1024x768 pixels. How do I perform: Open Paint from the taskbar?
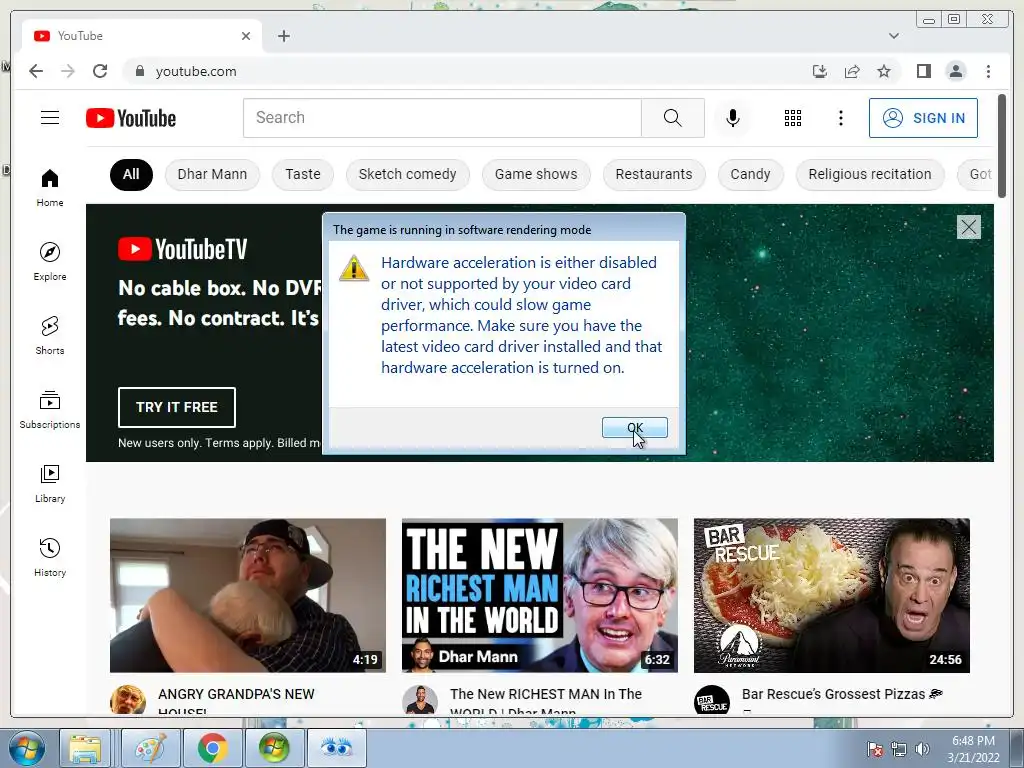[x=150, y=748]
